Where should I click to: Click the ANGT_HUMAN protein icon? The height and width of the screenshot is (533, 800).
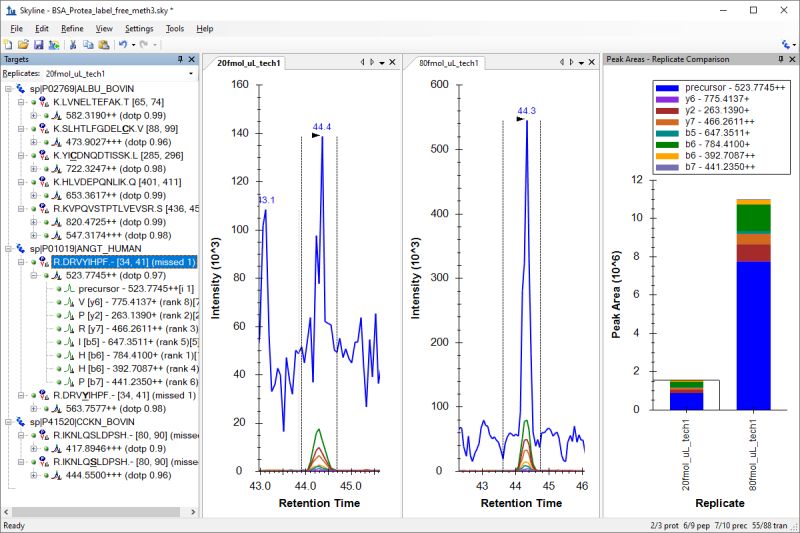coord(20,249)
